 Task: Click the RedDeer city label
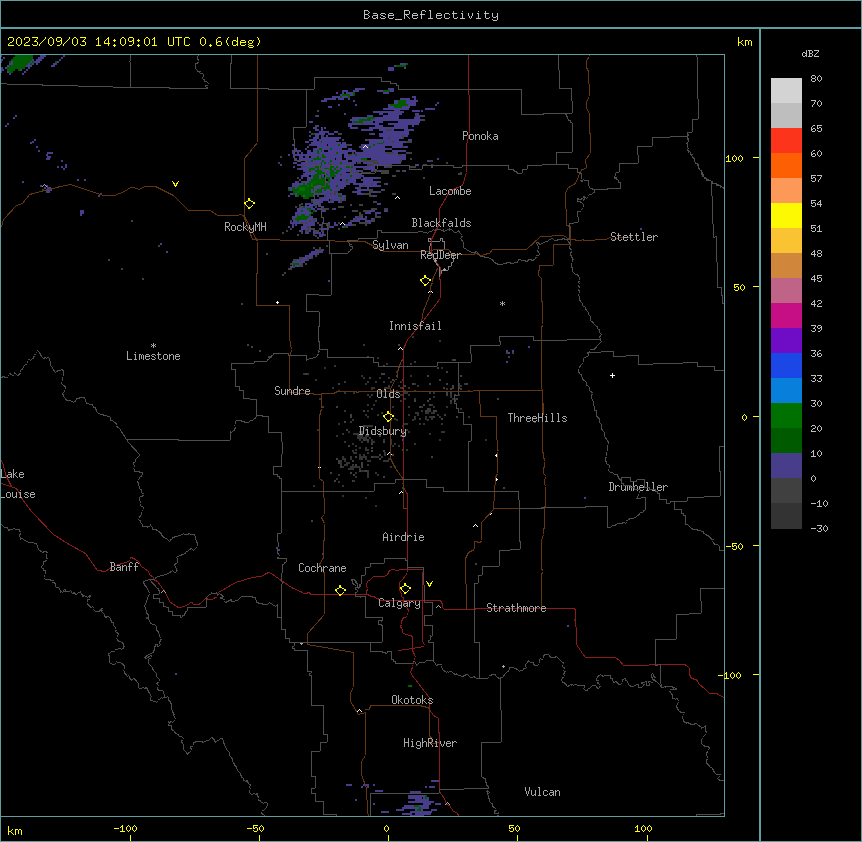point(440,255)
